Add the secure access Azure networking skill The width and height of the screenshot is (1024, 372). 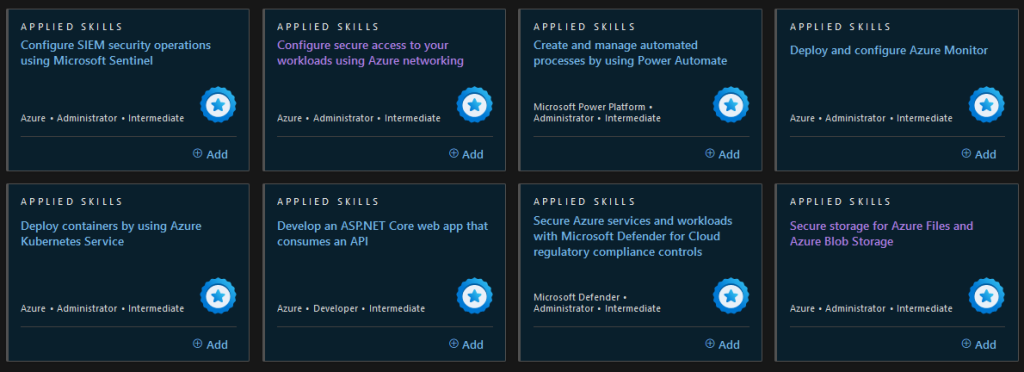point(466,154)
